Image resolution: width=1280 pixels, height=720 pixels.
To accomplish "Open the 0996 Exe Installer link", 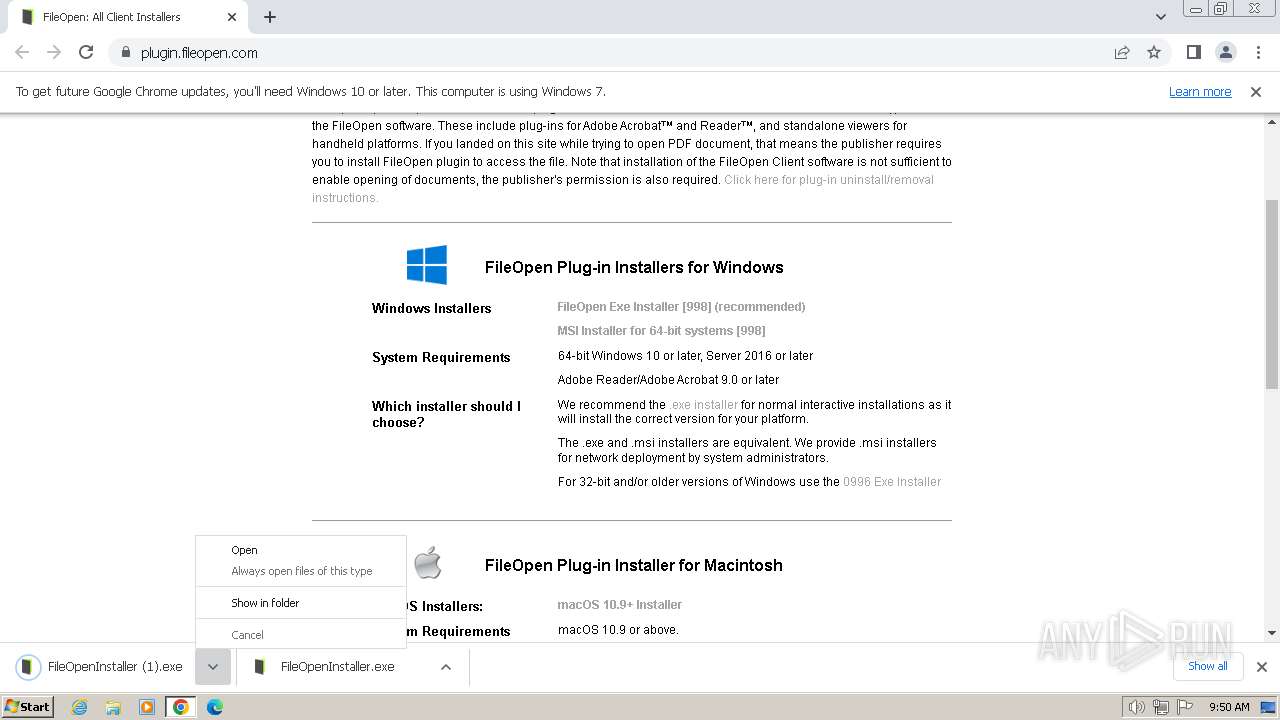I will point(892,482).
